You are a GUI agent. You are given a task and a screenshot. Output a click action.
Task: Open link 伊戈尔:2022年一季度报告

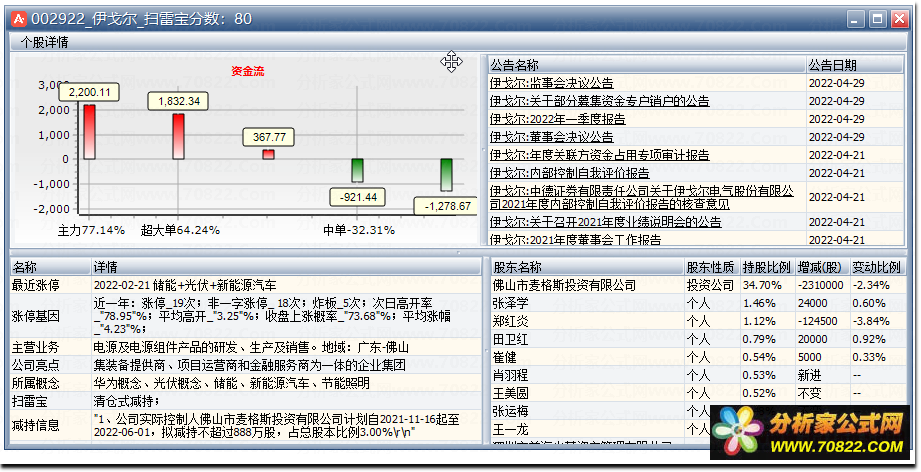coord(557,119)
